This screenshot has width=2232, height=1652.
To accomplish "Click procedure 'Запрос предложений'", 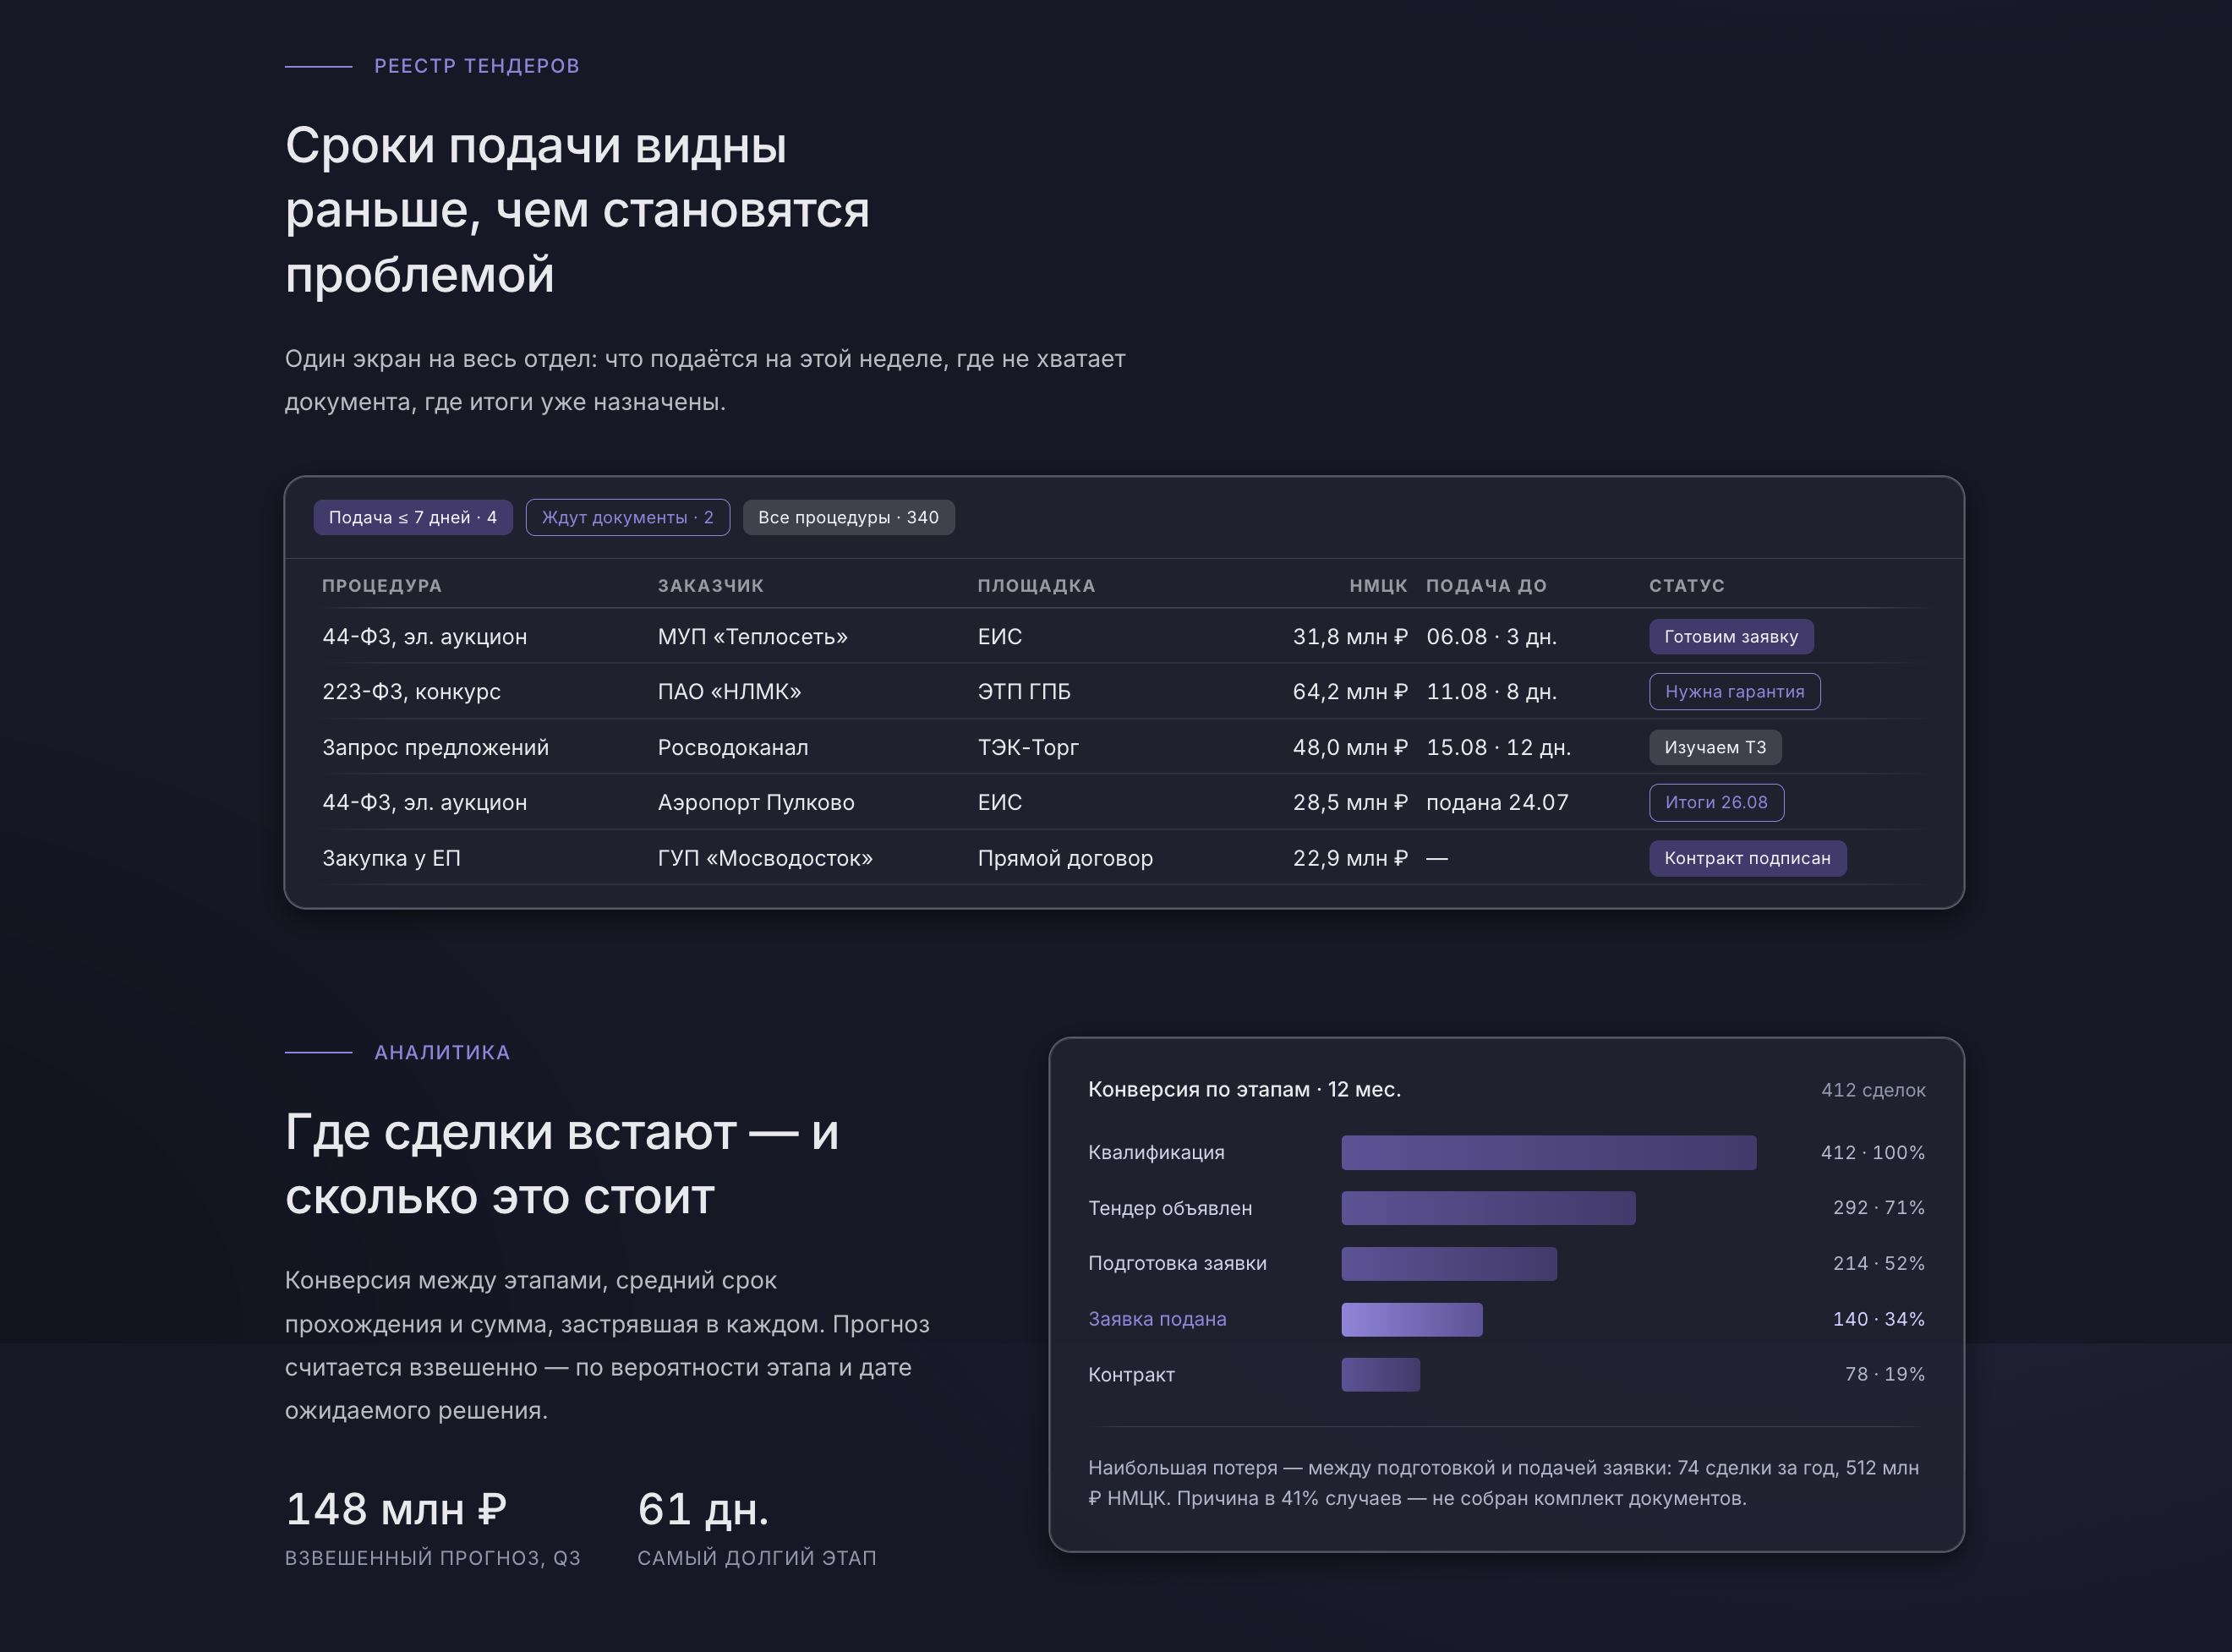I will point(435,747).
